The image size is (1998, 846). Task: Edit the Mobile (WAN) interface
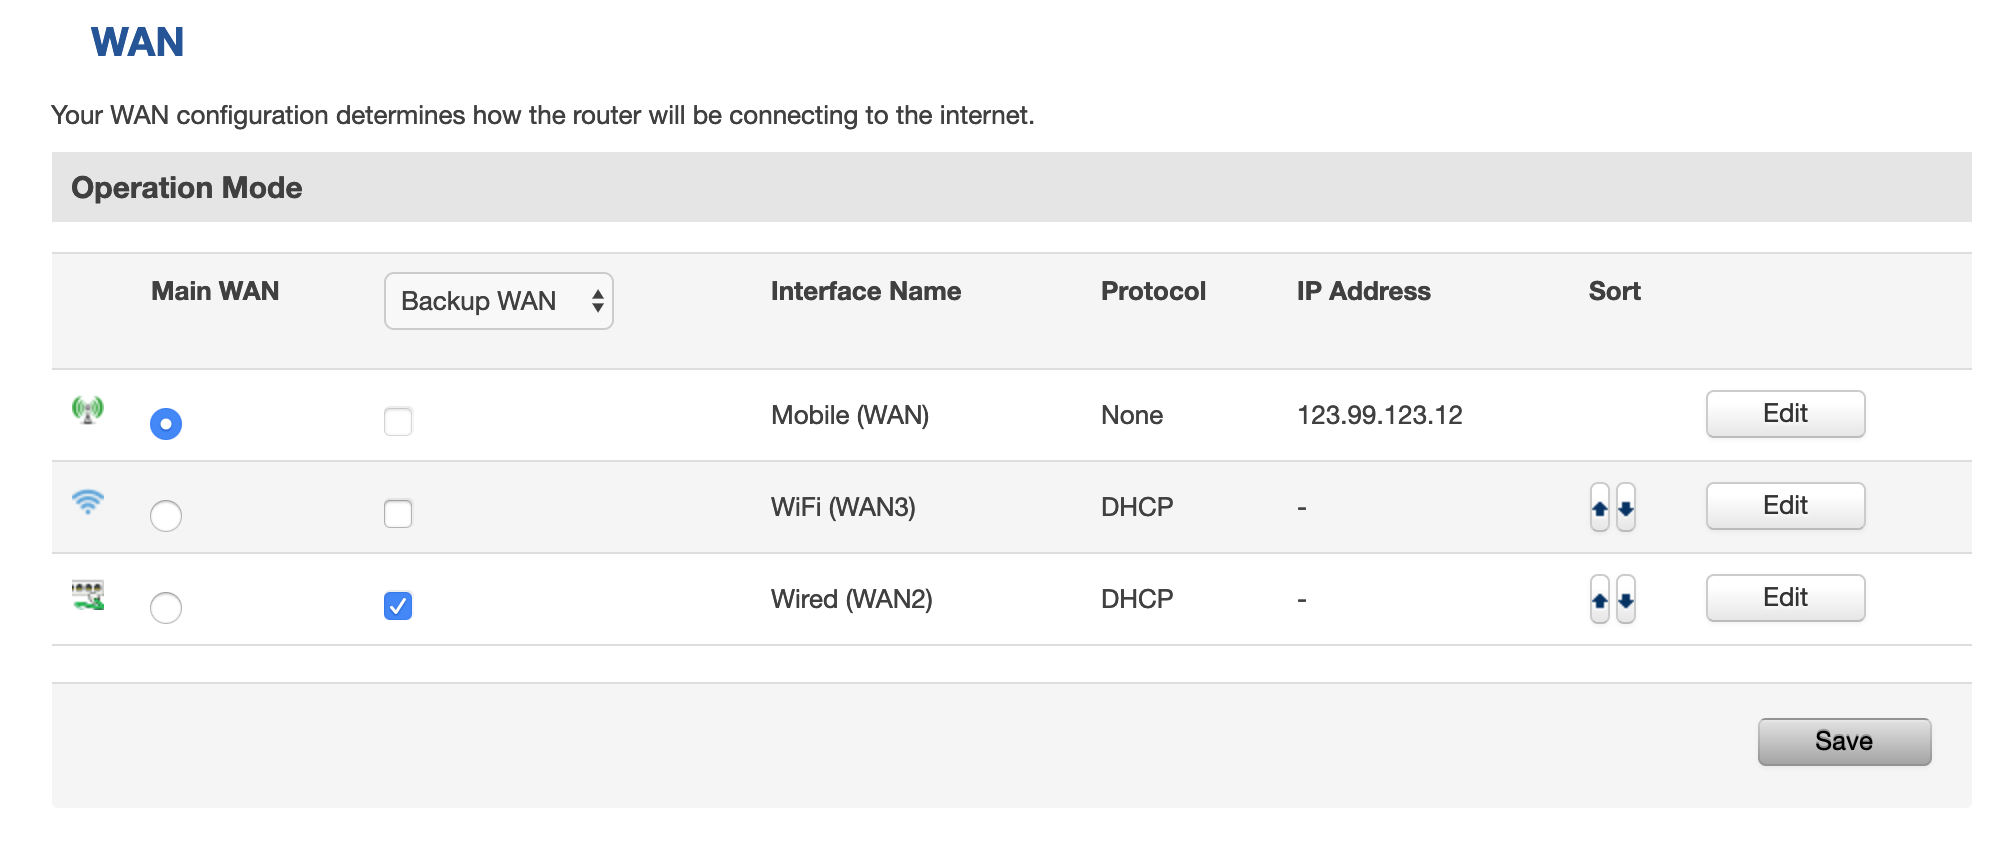tap(1785, 414)
